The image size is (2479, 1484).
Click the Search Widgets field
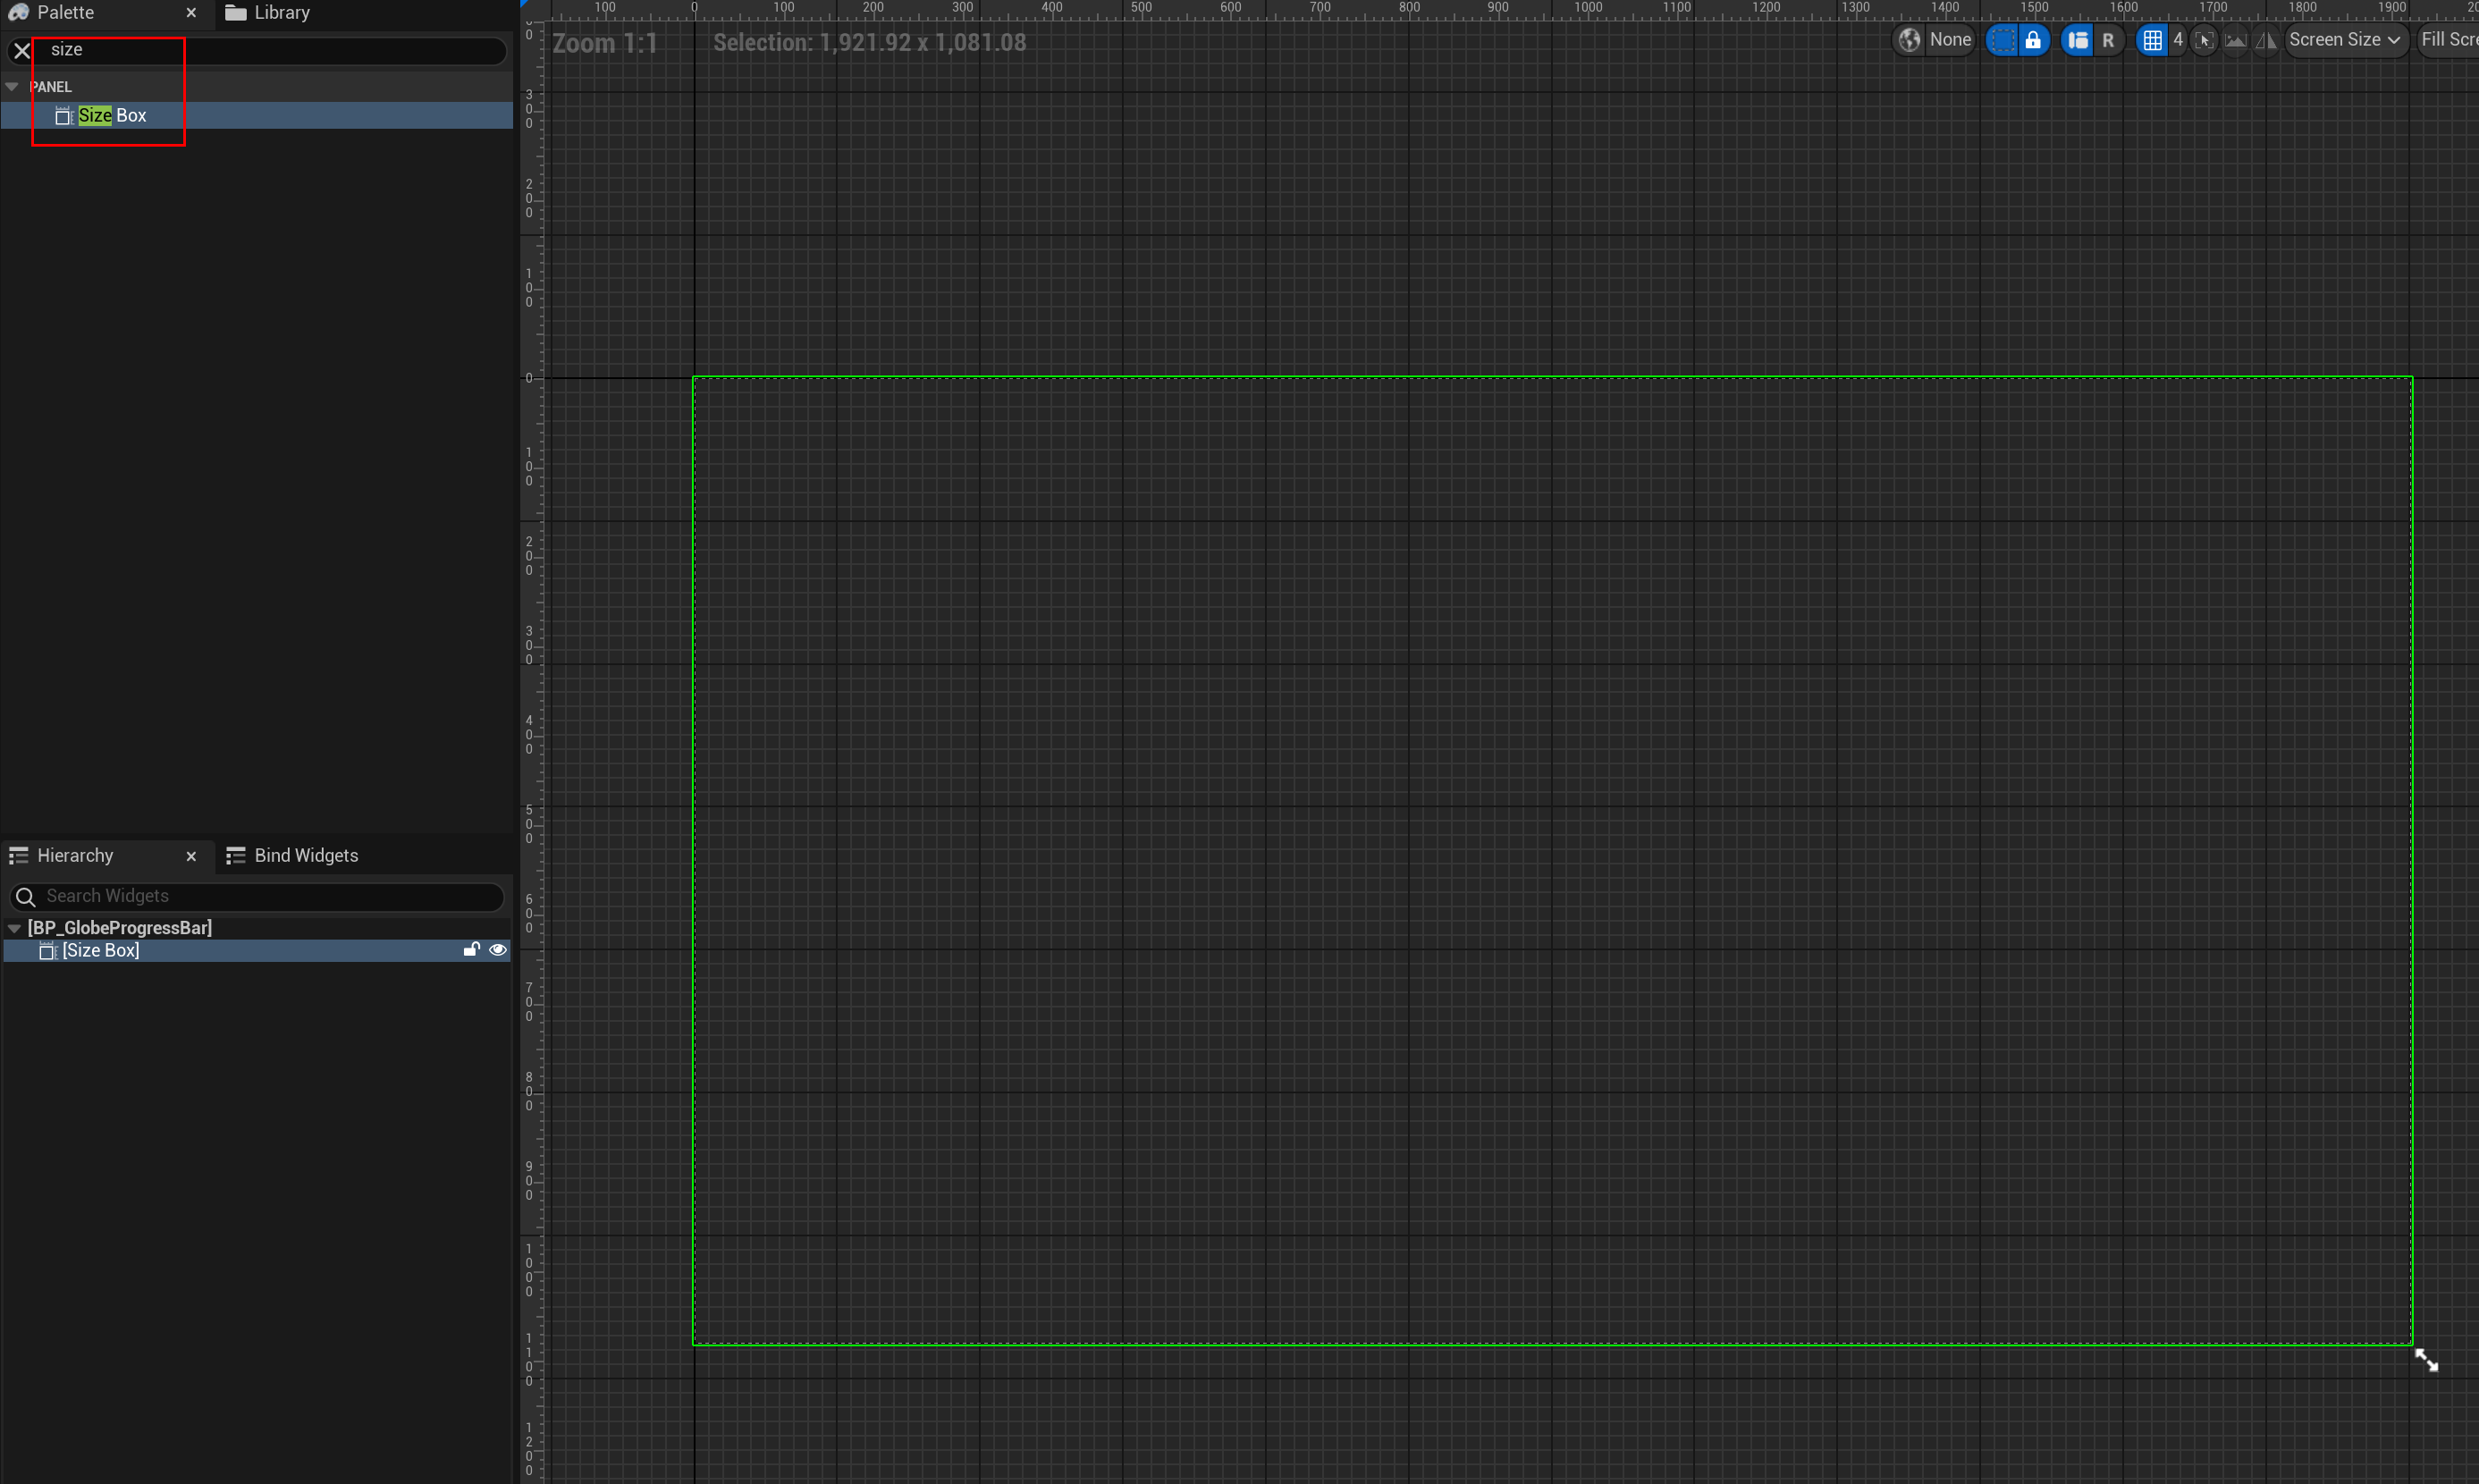coord(260,897)
